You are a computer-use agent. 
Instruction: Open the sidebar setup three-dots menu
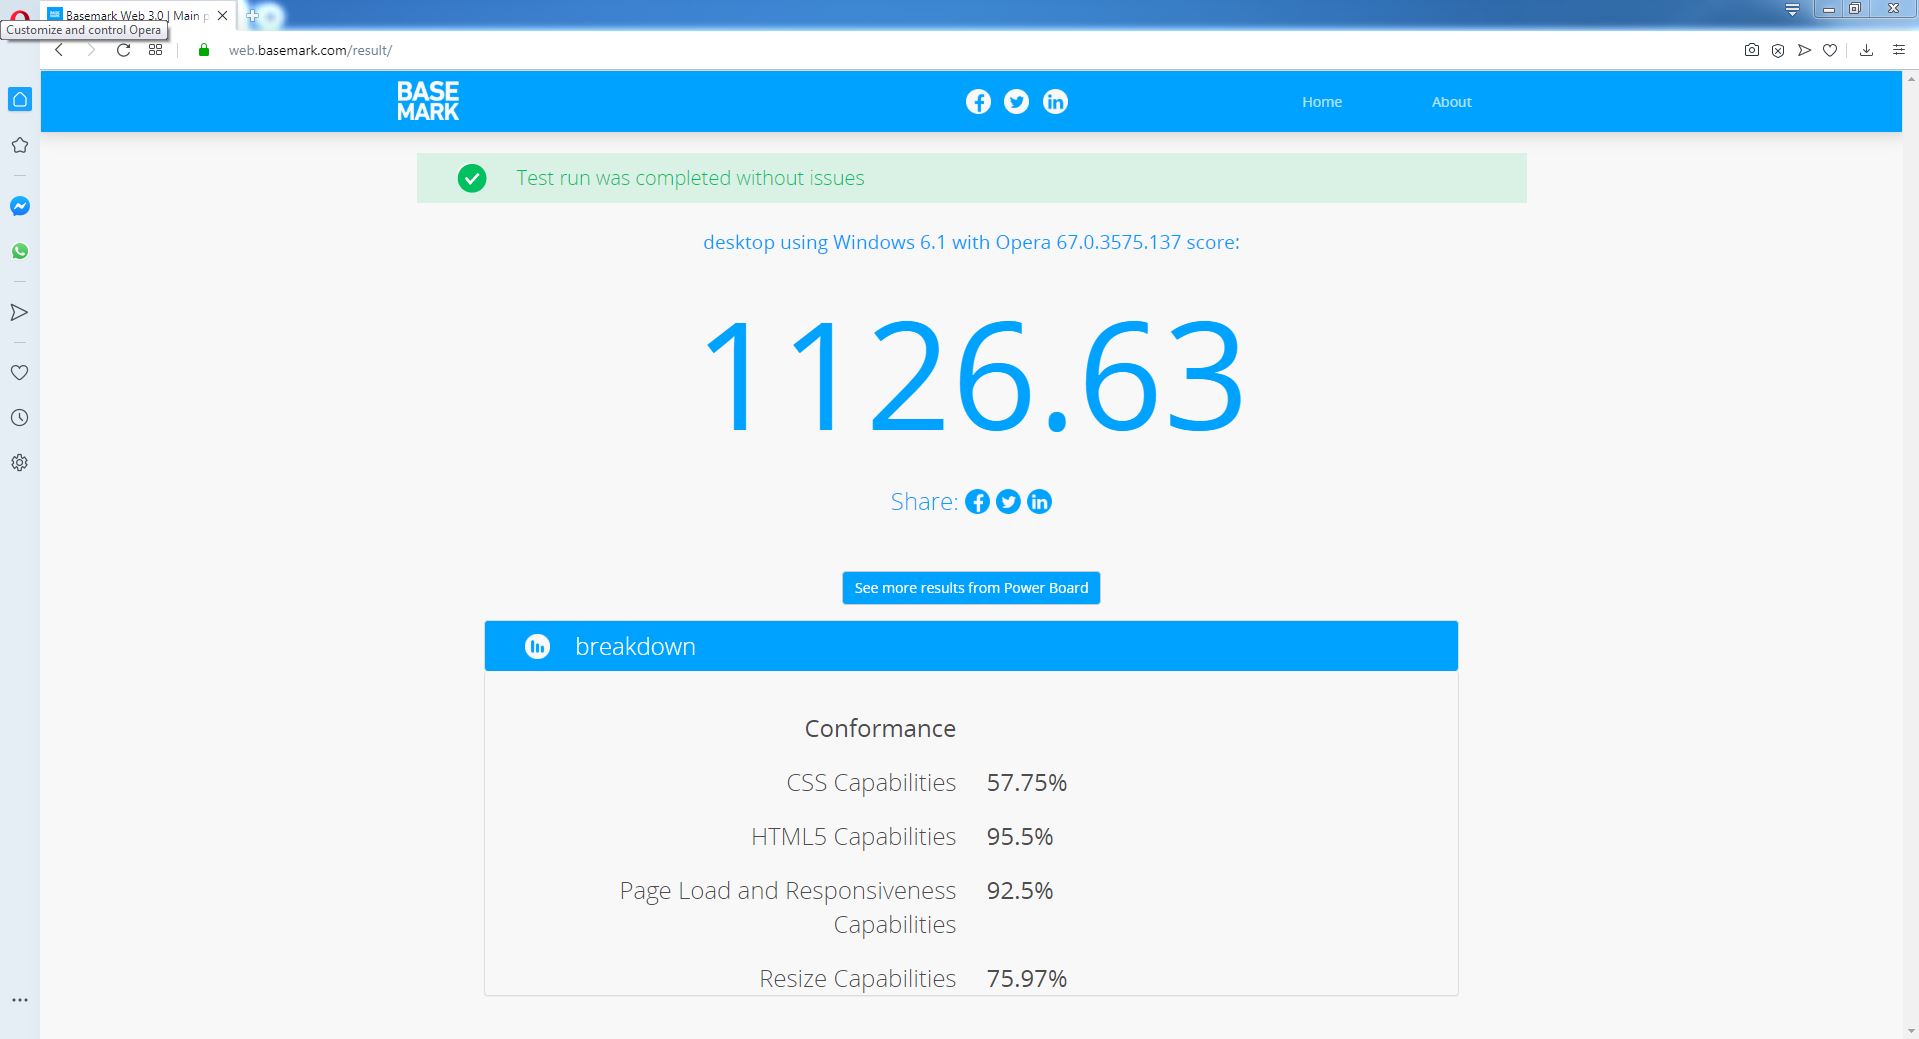19,1000
